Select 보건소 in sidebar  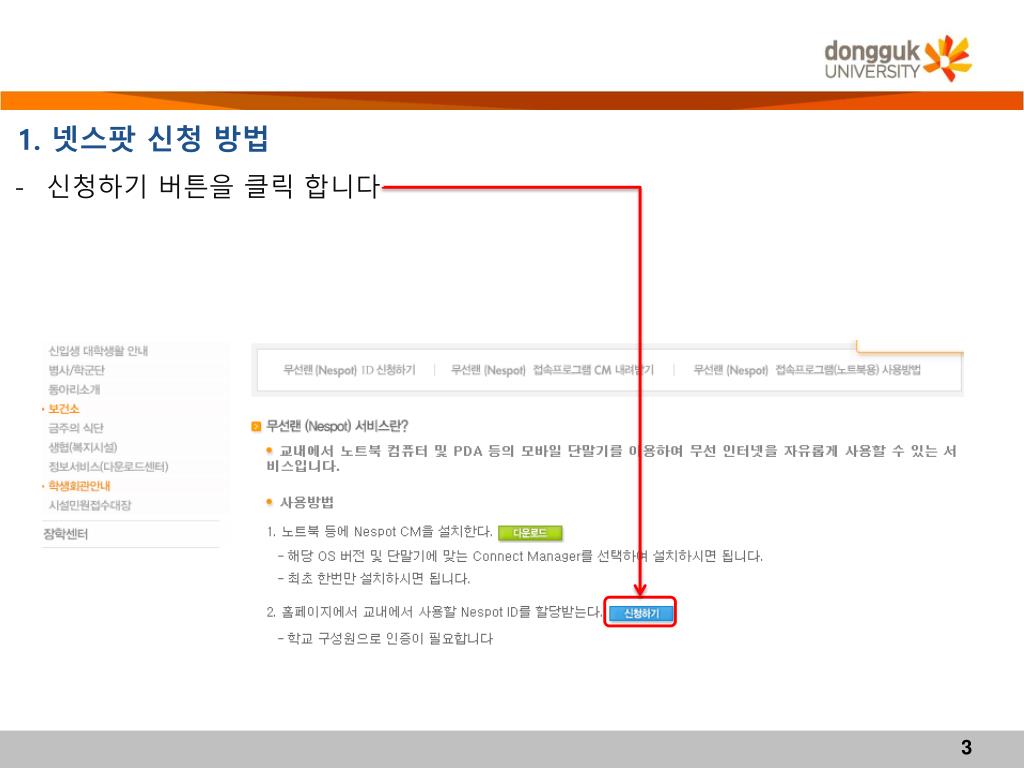pos(63,409)
